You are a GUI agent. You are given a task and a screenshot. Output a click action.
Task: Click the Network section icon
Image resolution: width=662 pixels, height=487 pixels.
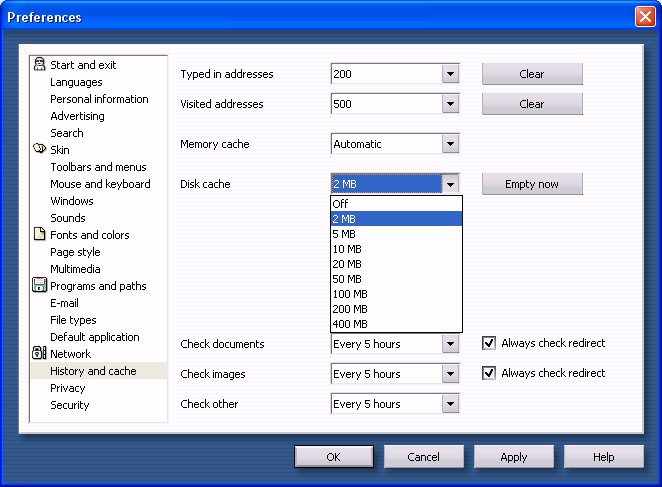click(x=40, y=354)
